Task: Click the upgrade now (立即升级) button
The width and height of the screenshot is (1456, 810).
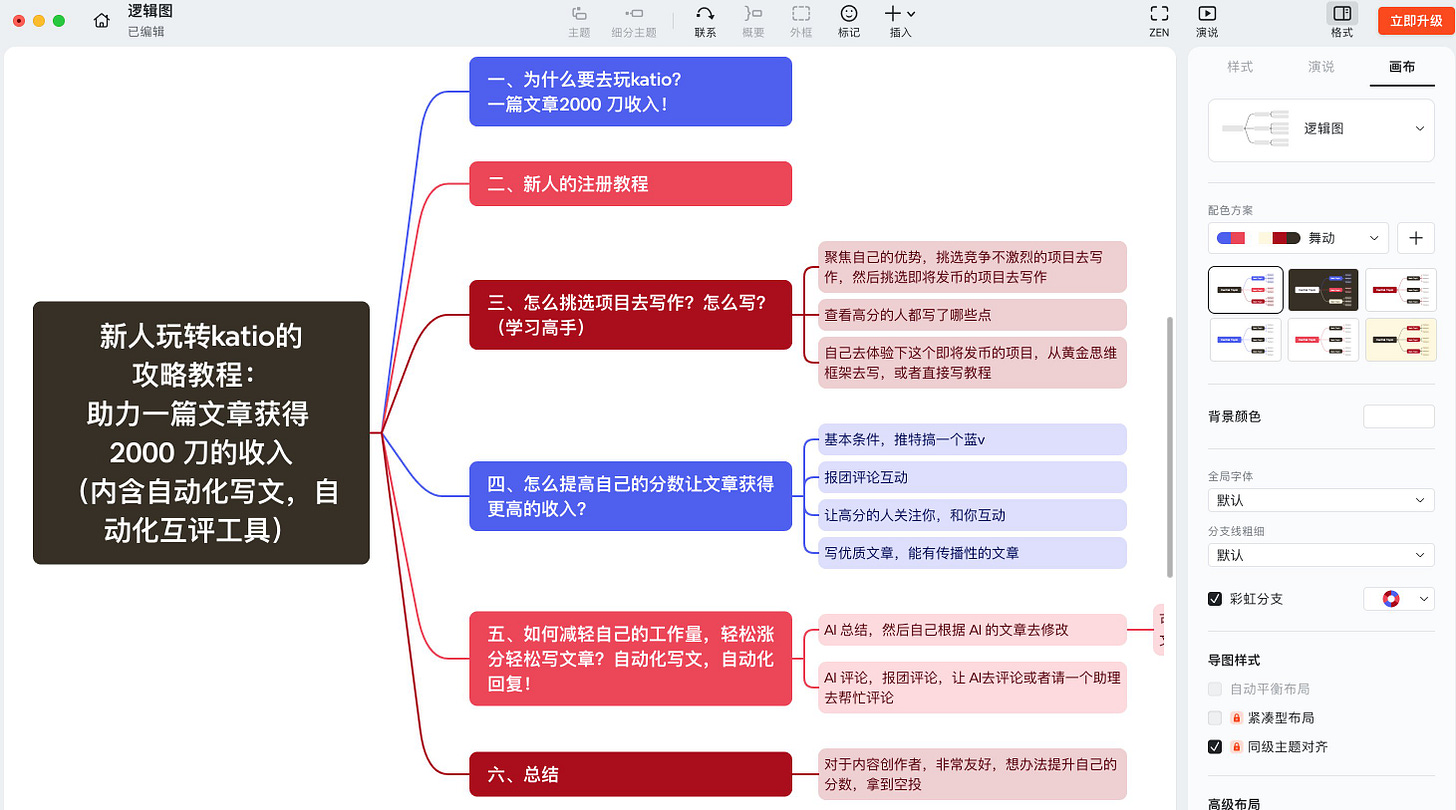Action: [1416, 21]
